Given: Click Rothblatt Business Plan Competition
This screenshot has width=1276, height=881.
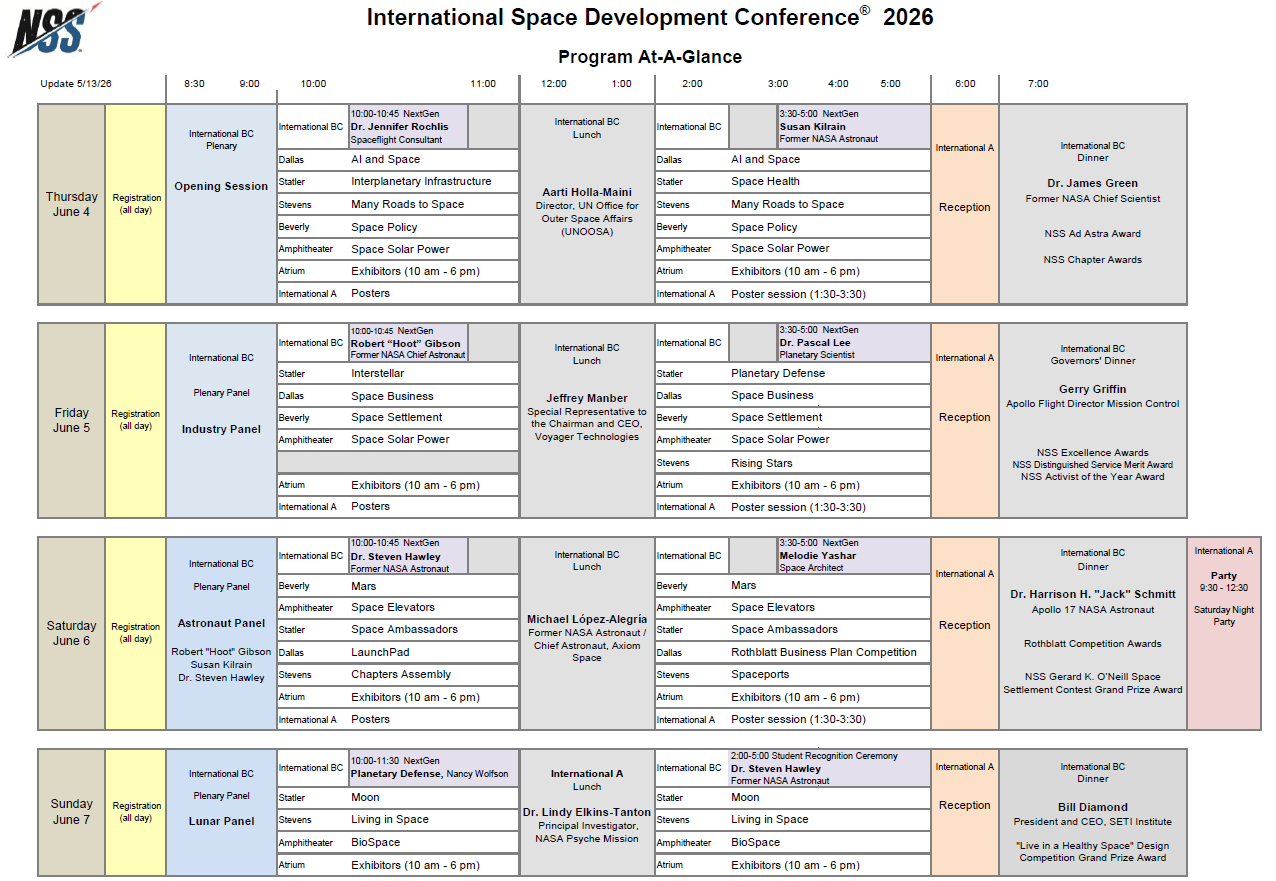Looking at the screenshot, I should pyautogui.click(x=824, y=652).
